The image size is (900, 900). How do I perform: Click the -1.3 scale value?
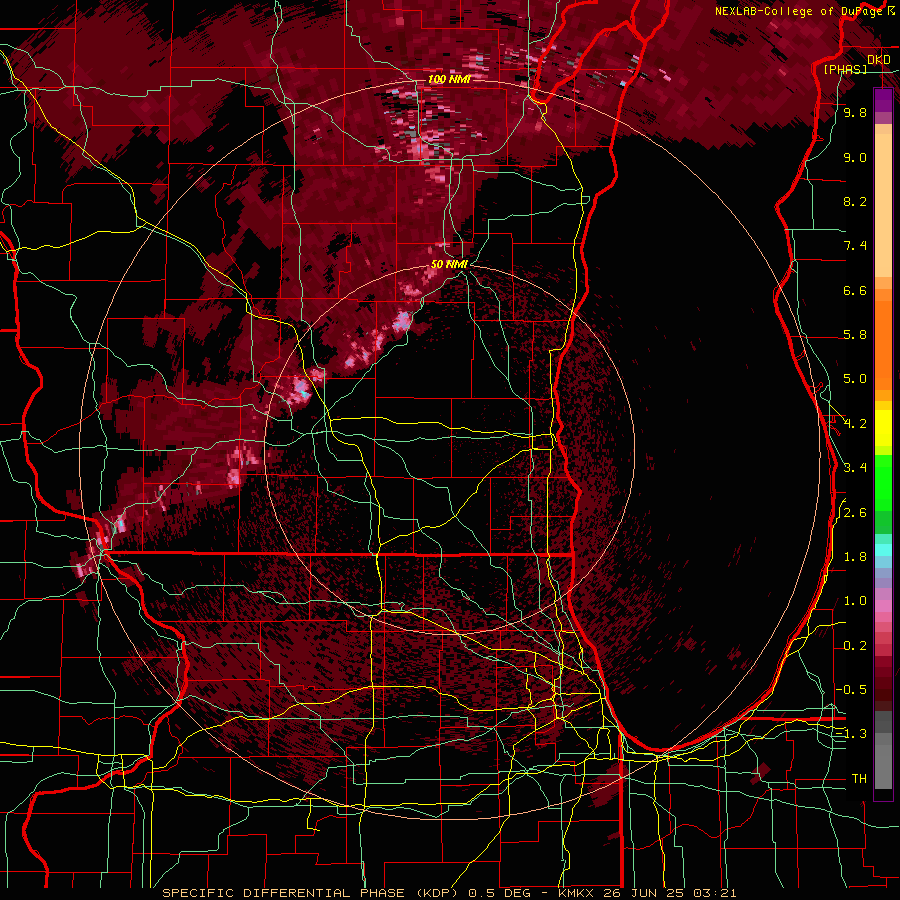pos(851,734)
